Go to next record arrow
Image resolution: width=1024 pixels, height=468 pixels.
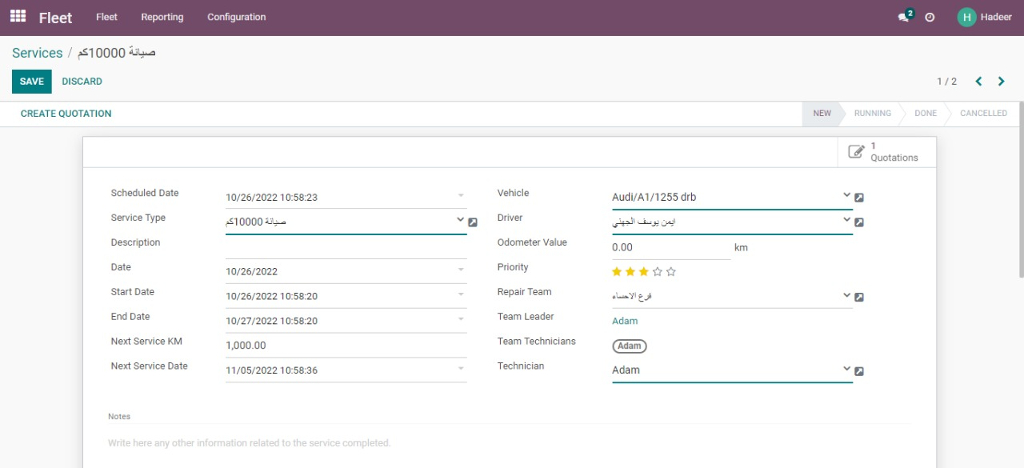coord(1001,81)
